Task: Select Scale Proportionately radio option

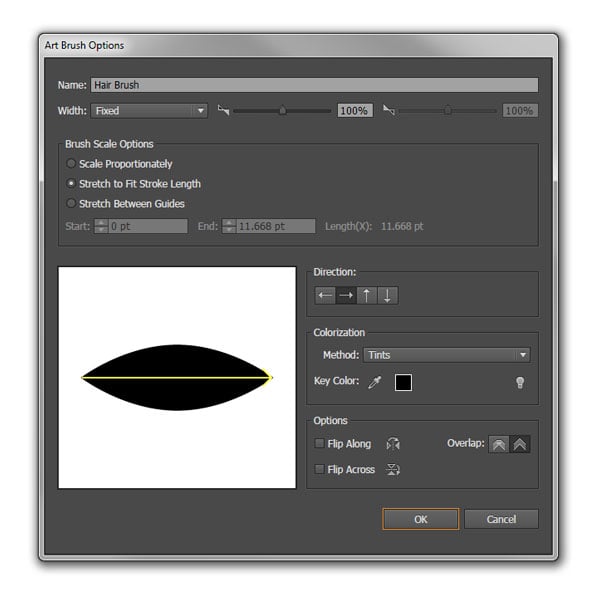Action: (71, 164)
